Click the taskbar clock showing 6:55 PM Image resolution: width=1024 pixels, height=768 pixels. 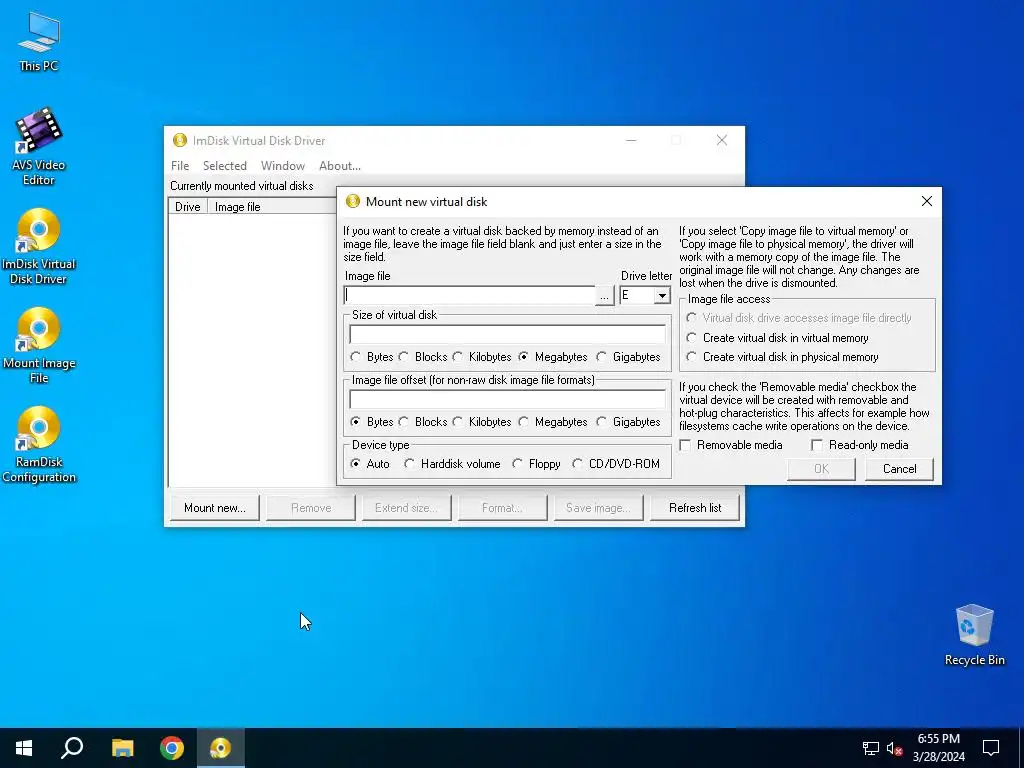[x=938, y=748]
